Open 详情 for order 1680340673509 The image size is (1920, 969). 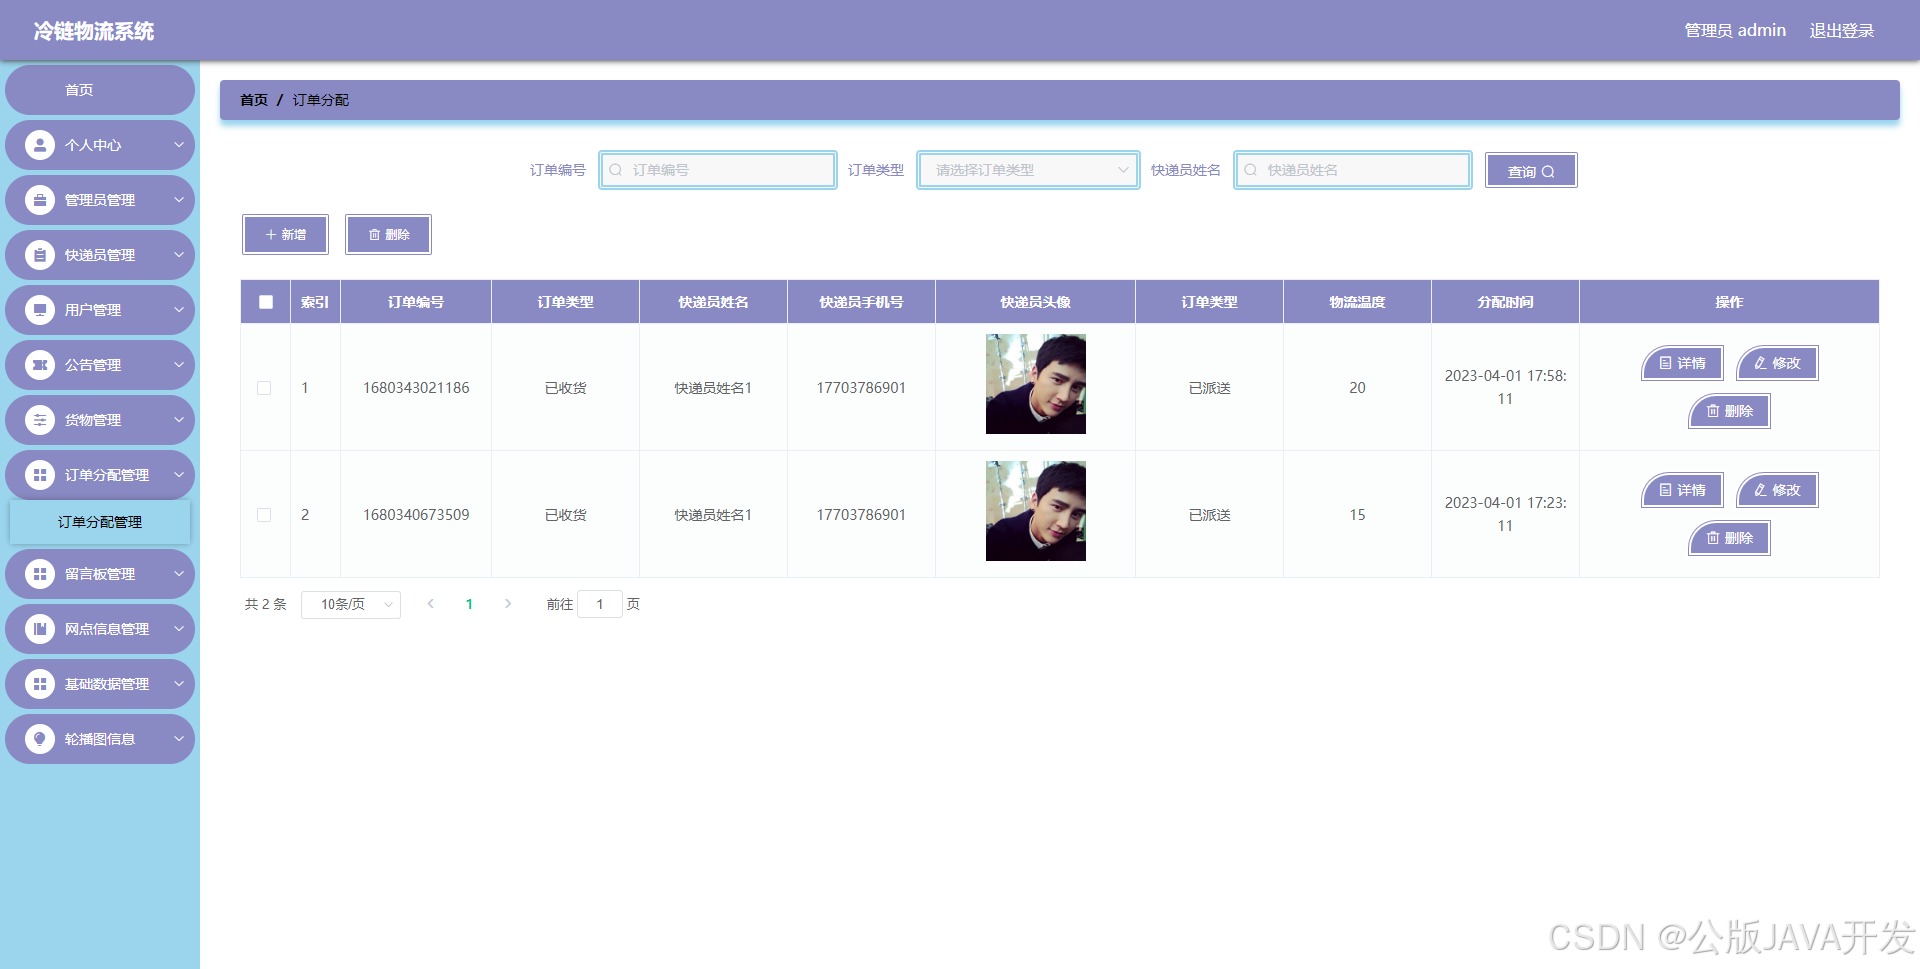pos(1682,490)
